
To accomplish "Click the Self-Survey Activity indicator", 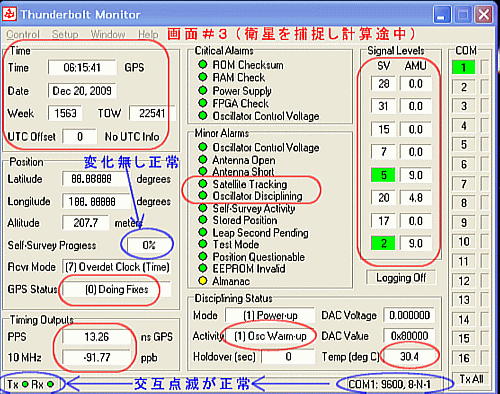I will 202,208.
